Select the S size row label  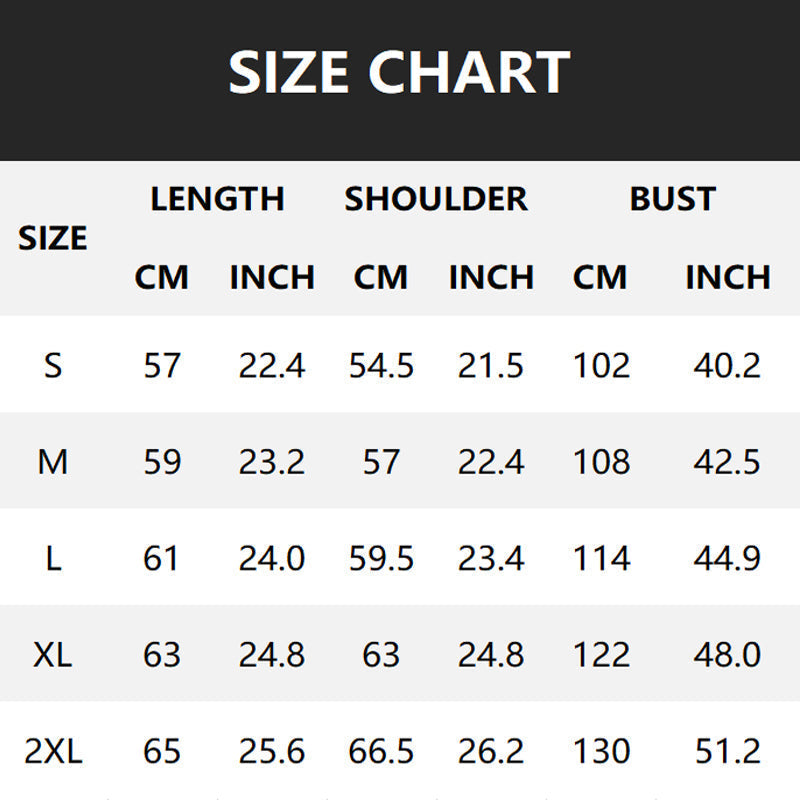click(53, 365)
